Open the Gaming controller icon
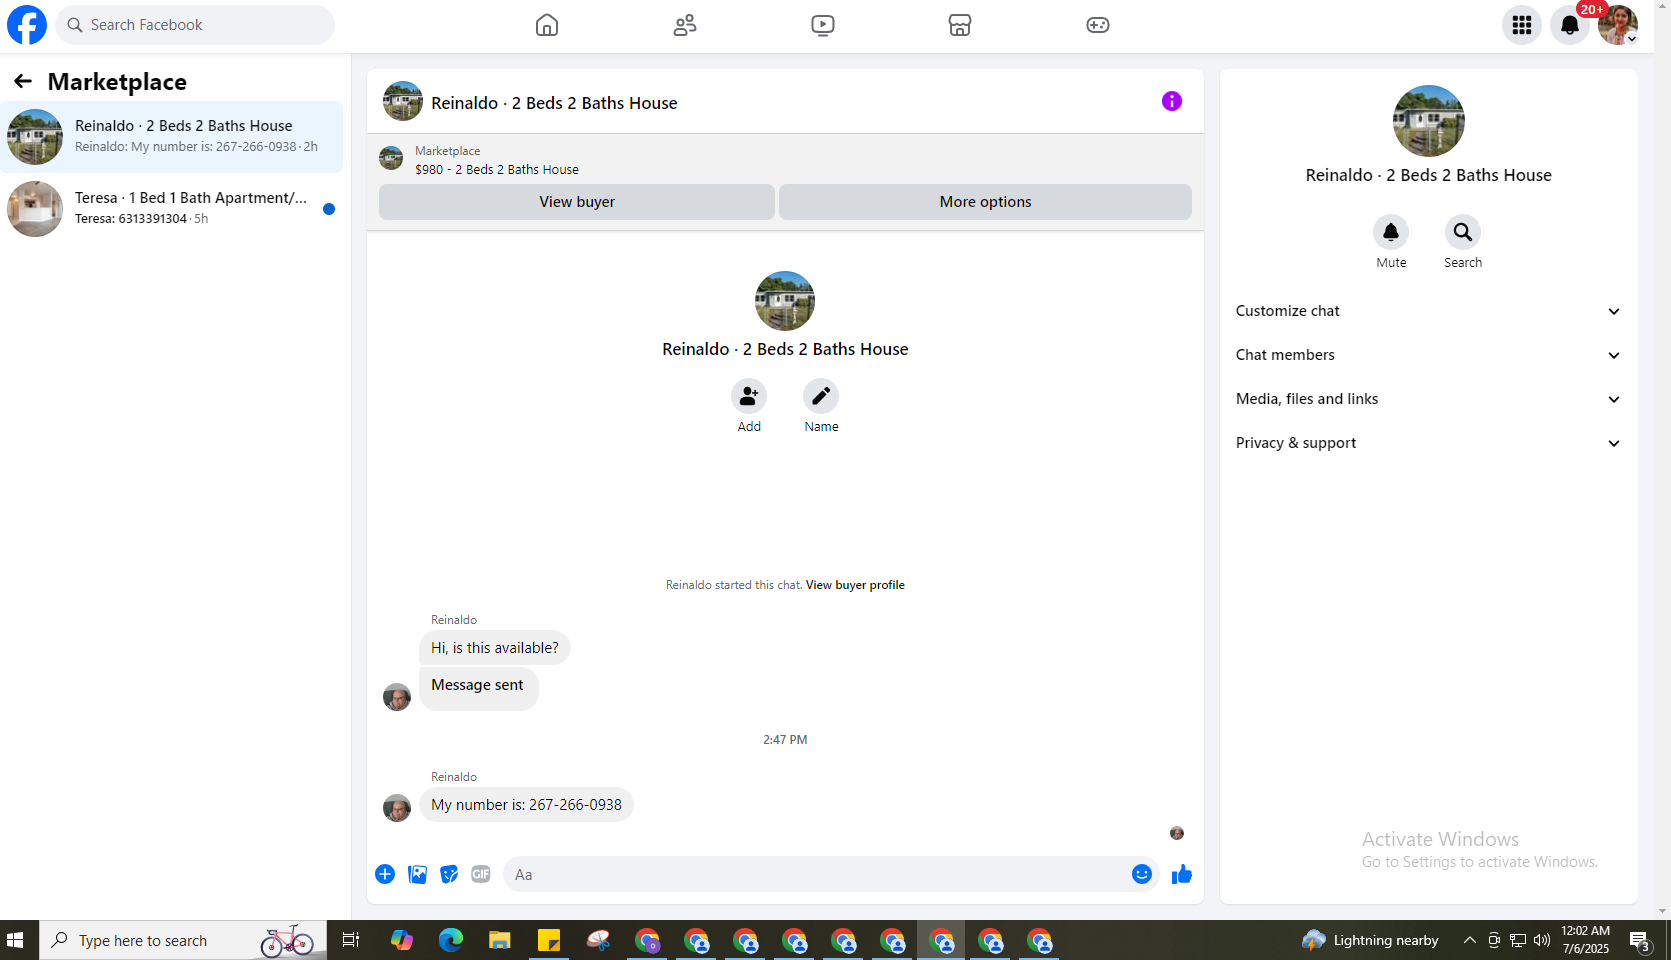Screen dimensions: 1671x960 (x=1098, y=25)
